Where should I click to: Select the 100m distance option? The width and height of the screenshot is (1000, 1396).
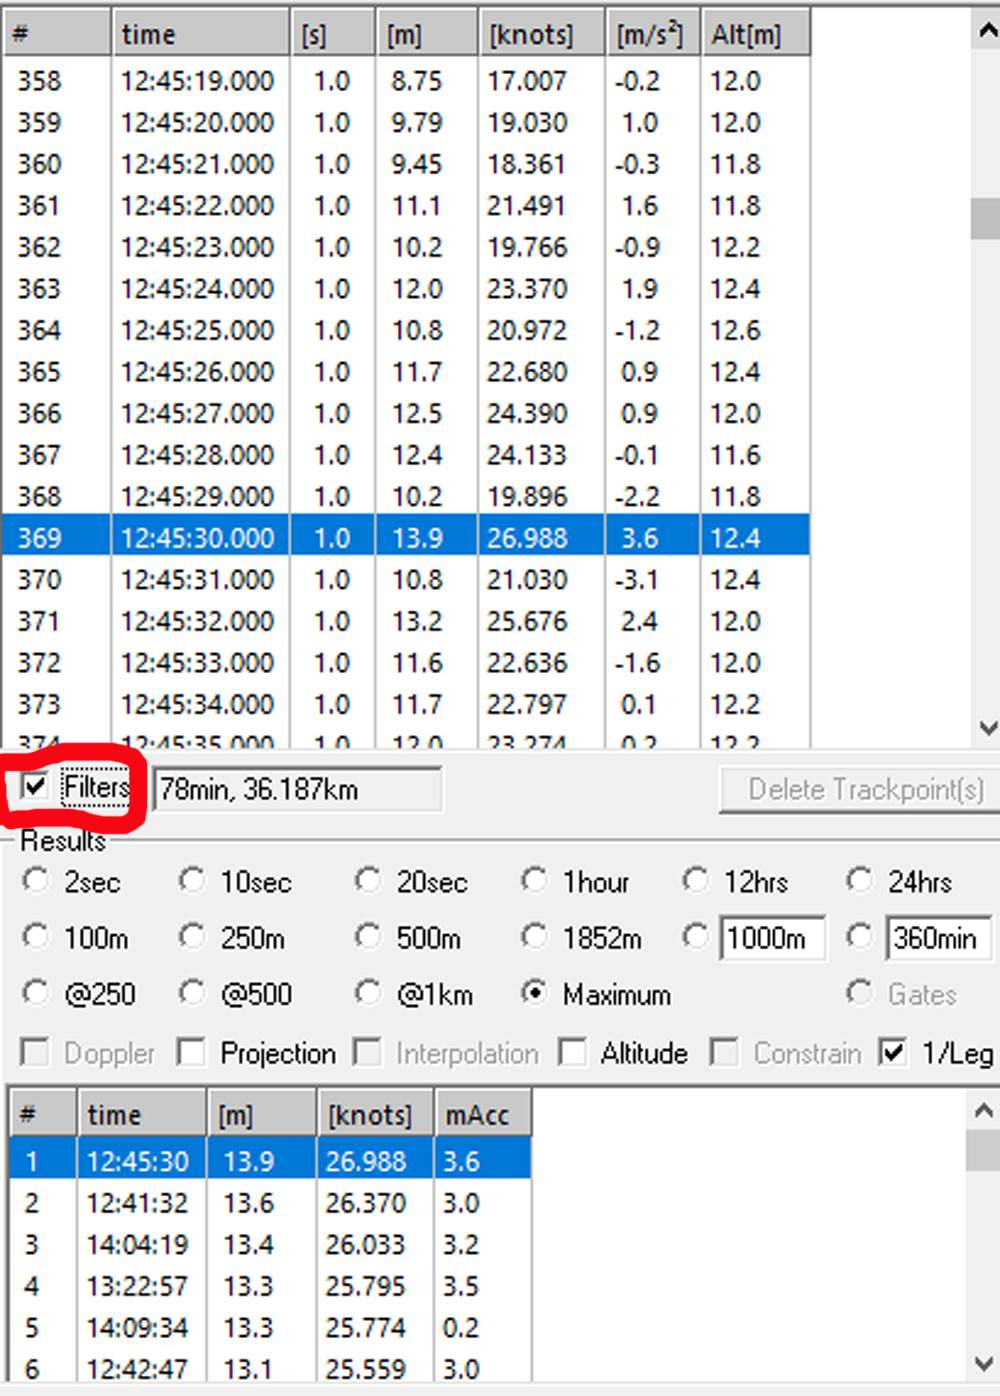[37, 937]
